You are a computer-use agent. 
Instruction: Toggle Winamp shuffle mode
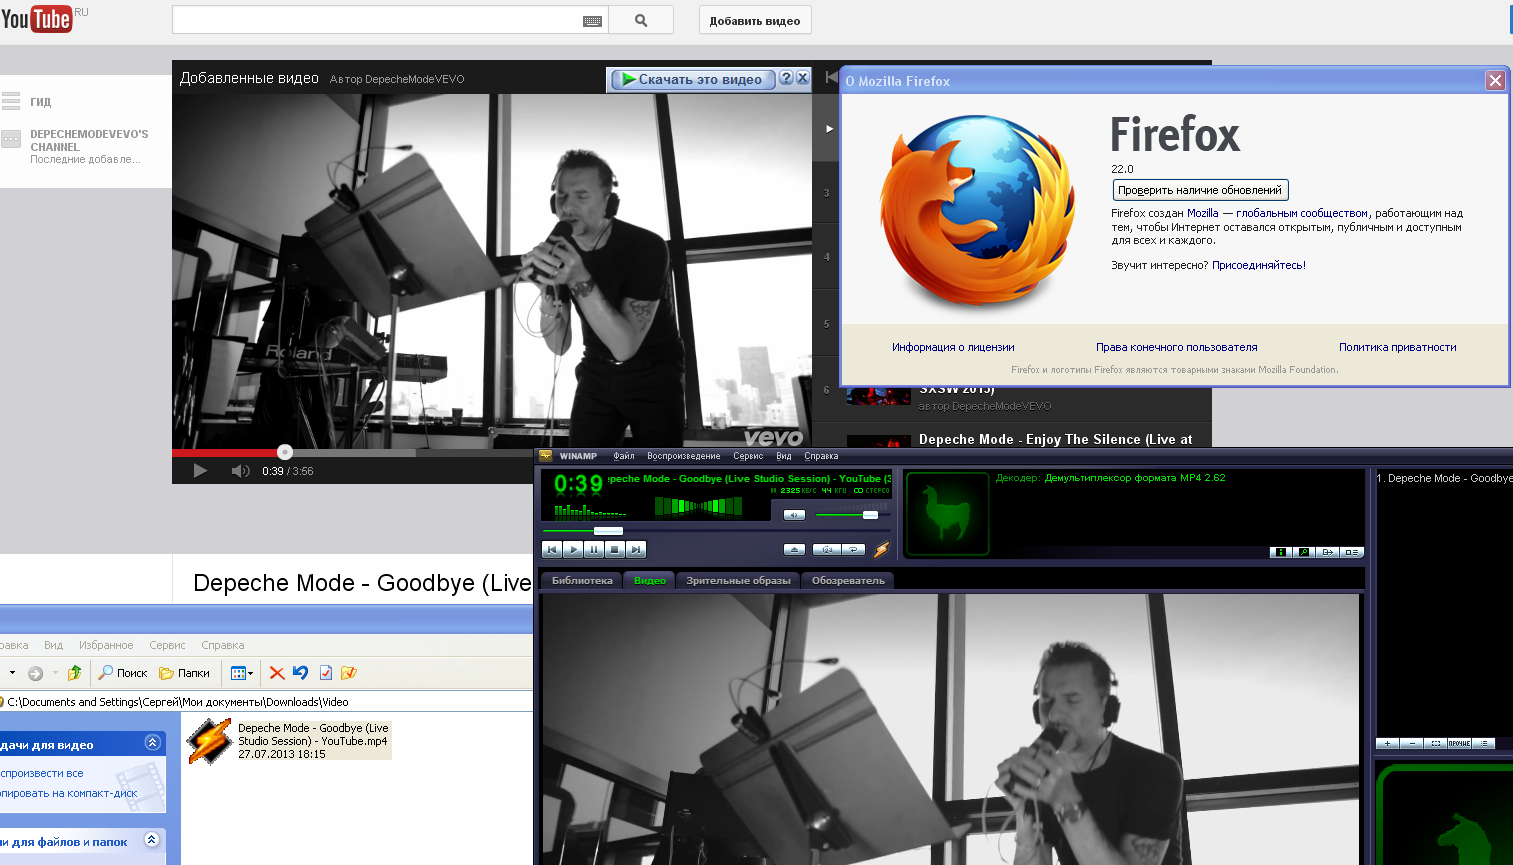click(827, 549)
